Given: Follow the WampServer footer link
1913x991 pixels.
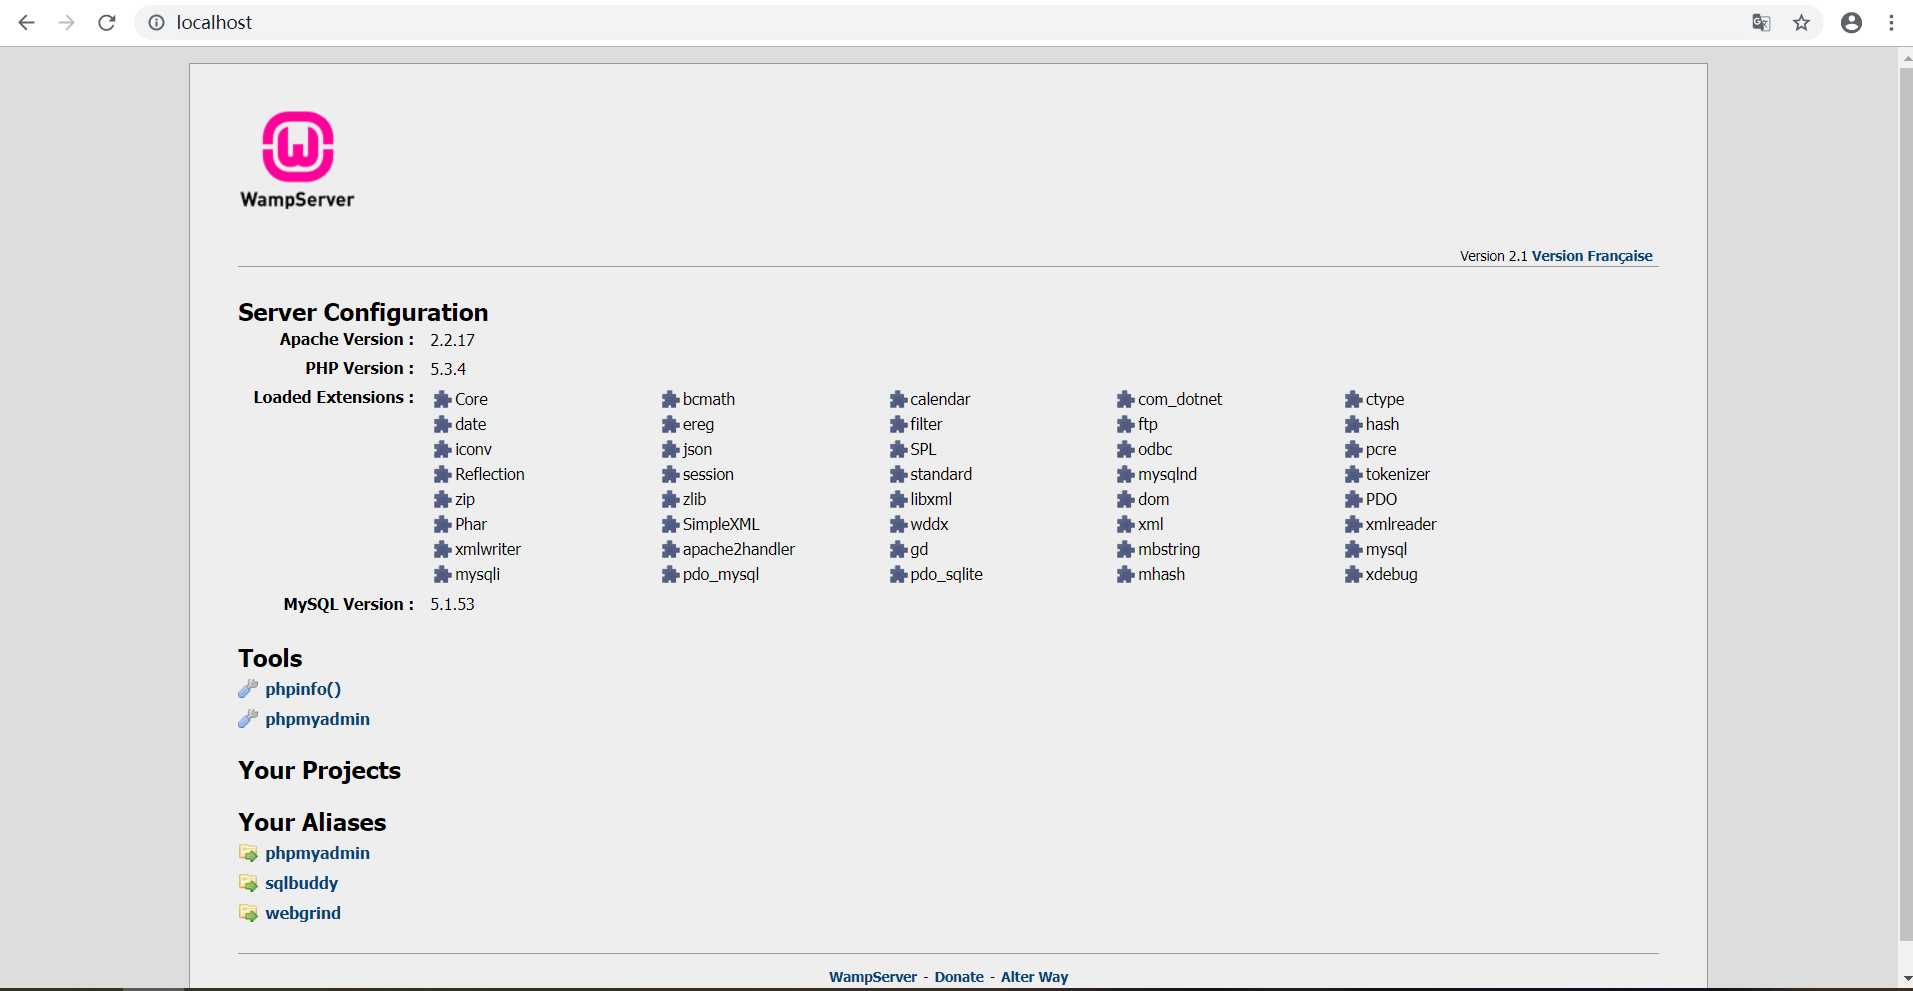Looking at the screenshot, I should (873, 977).
